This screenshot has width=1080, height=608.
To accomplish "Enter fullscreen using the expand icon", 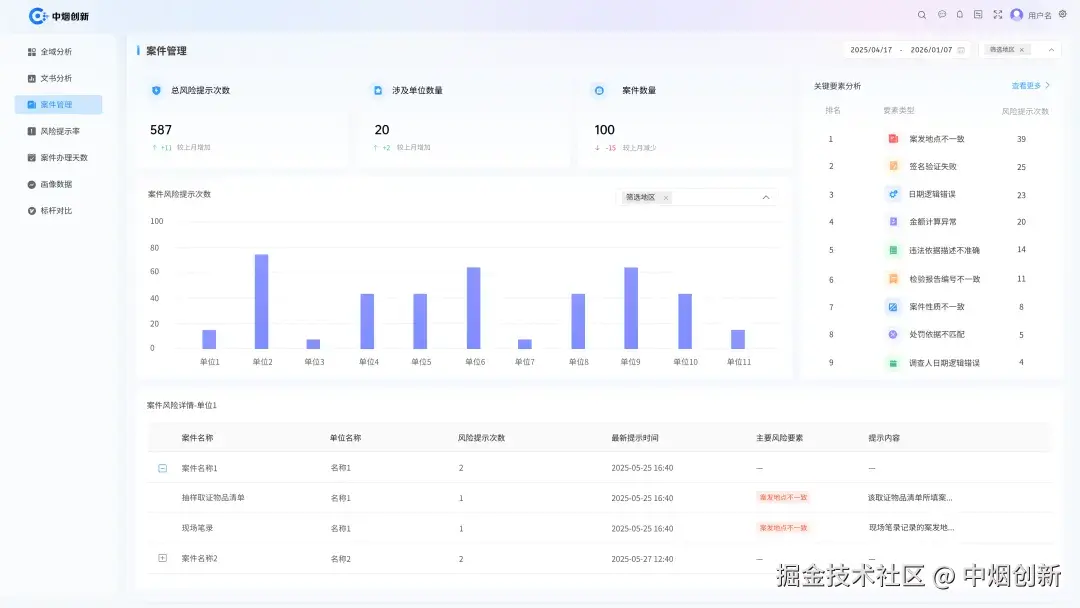I will tap(998, 15).
